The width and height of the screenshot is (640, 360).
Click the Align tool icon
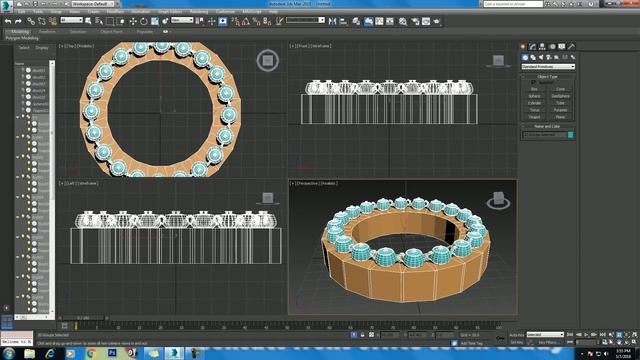(343, 21)
